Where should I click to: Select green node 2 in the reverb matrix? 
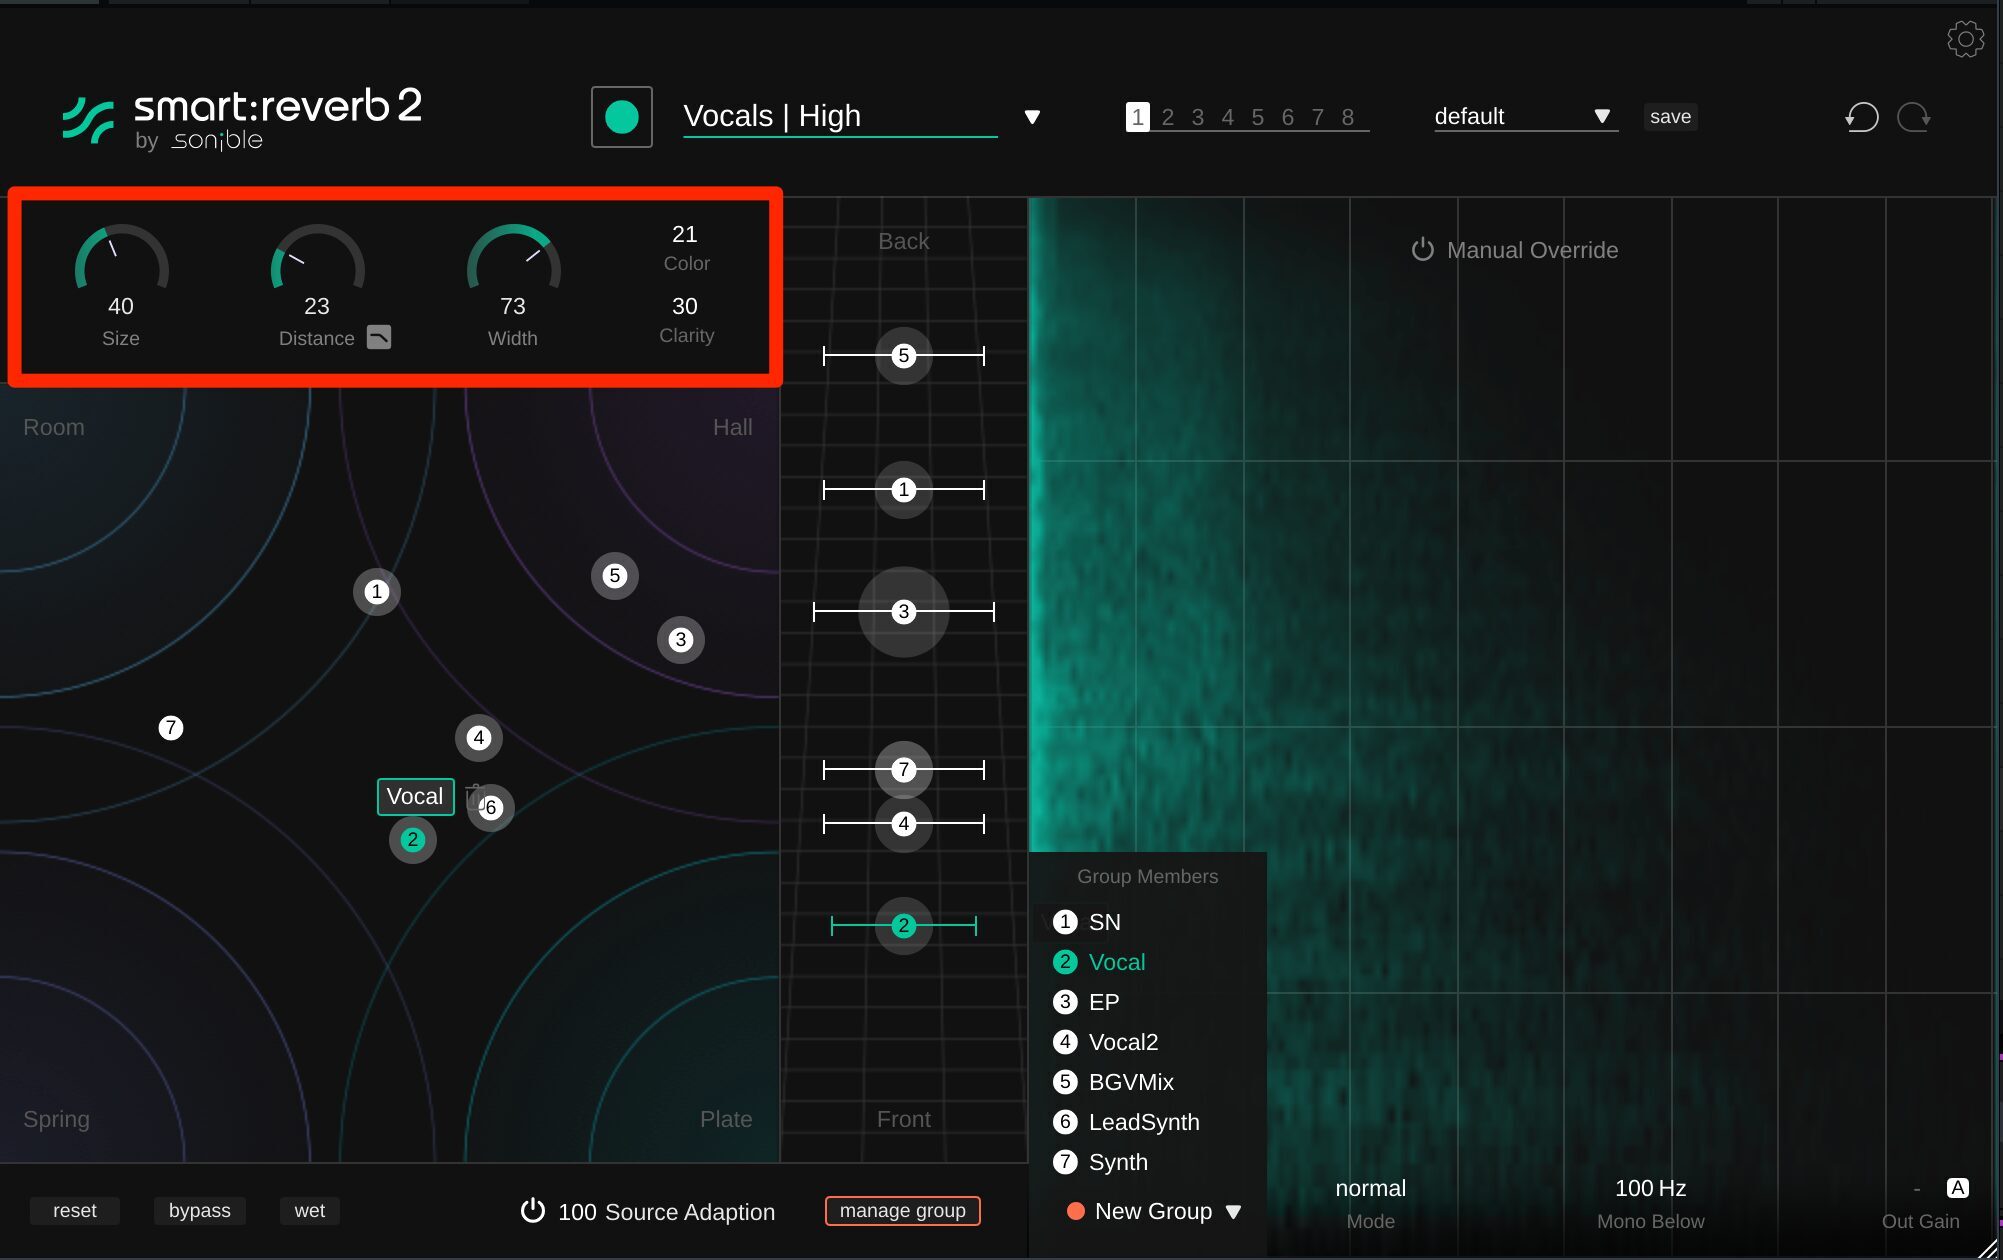coord(413,840)
